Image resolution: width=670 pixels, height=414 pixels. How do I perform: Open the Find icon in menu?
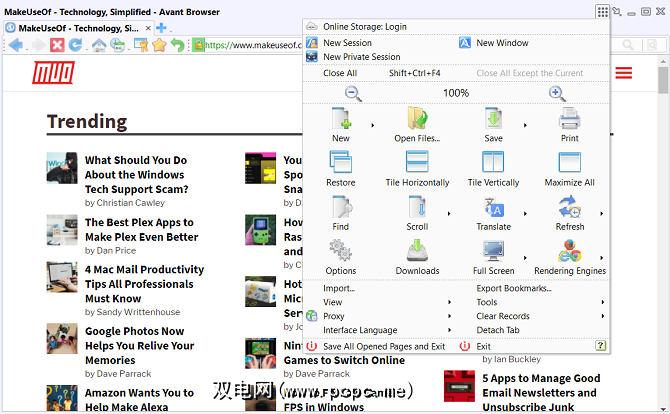pos(342,207)
